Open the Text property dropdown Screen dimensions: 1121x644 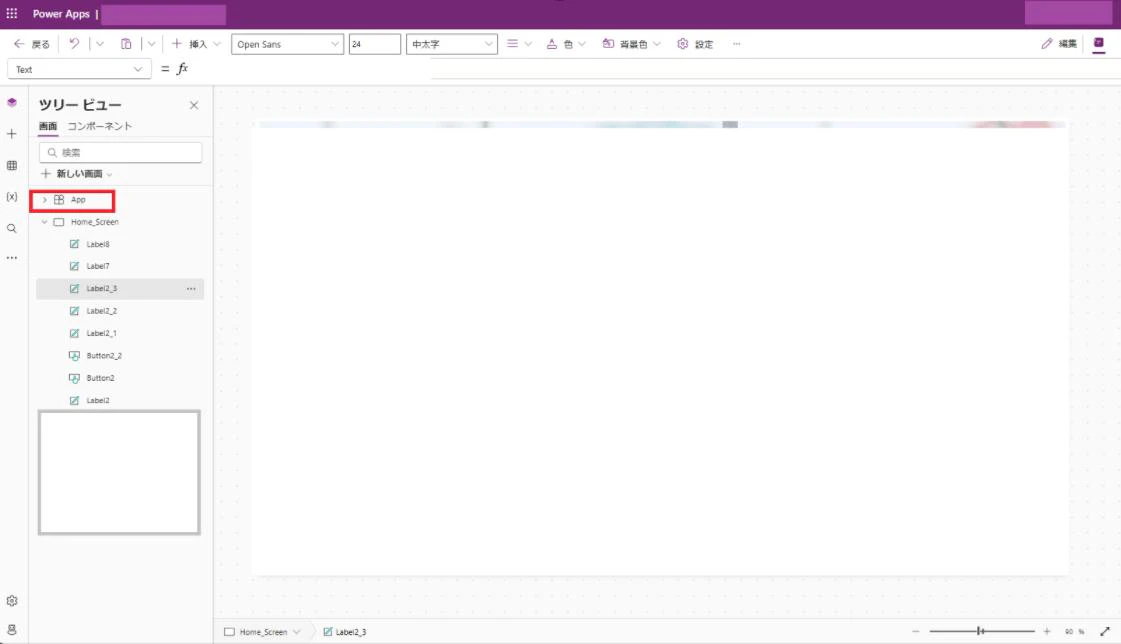(79, 69)
